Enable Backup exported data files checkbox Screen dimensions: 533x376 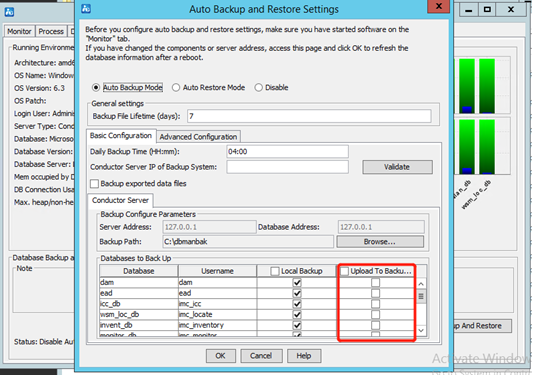pyautogui.click(x=94, y=184)
